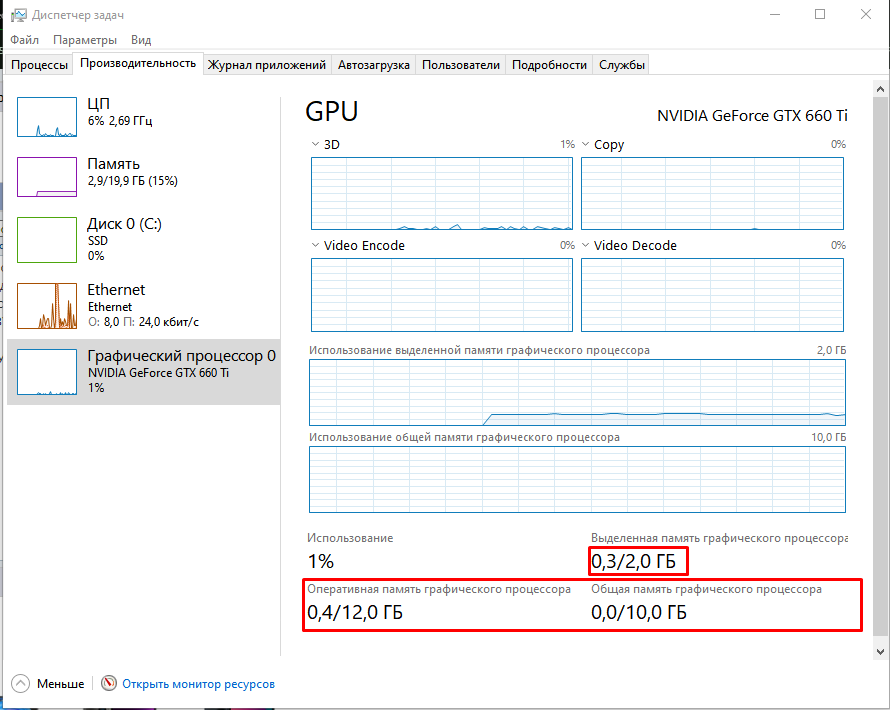Viewport: 890px width, 710px height.
Task: Close the Диспетчер задач window
Action: [x=866, y=14]
